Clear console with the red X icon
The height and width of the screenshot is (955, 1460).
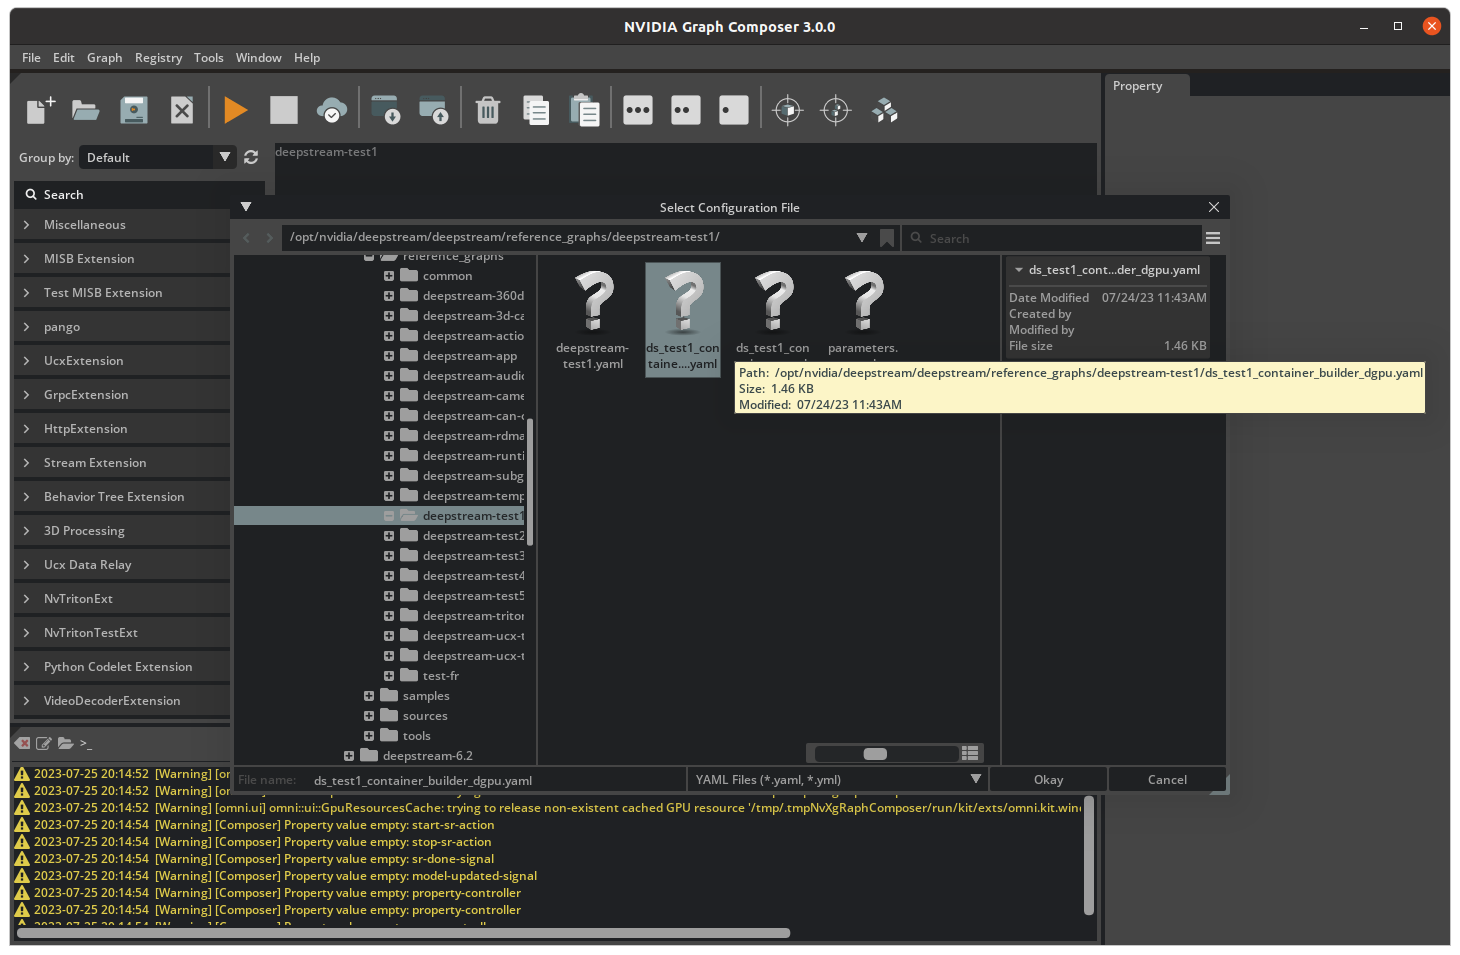22,743
